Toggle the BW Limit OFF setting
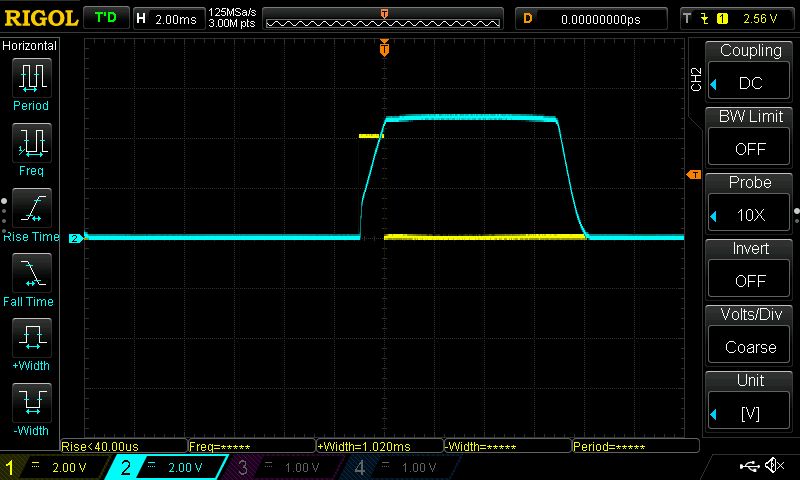Viewport: 800px width, 480px height. [x=749, y=148]
